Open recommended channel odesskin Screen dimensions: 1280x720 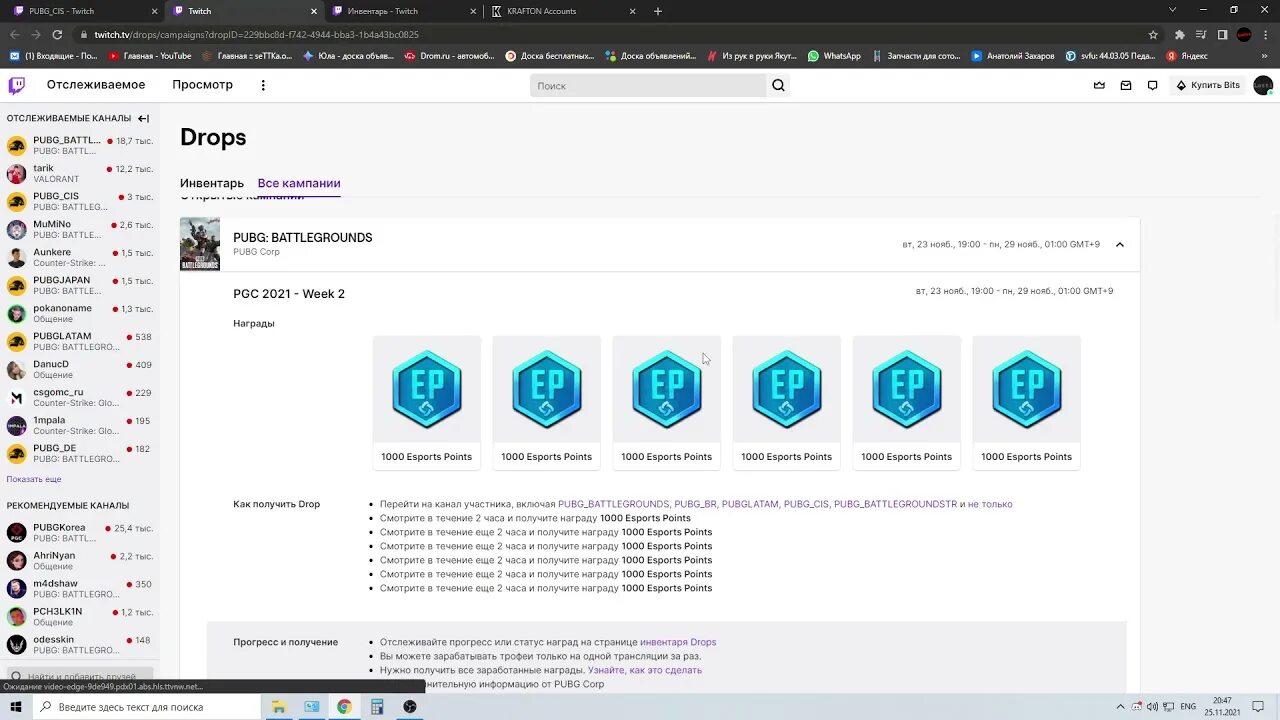(80, 645)
